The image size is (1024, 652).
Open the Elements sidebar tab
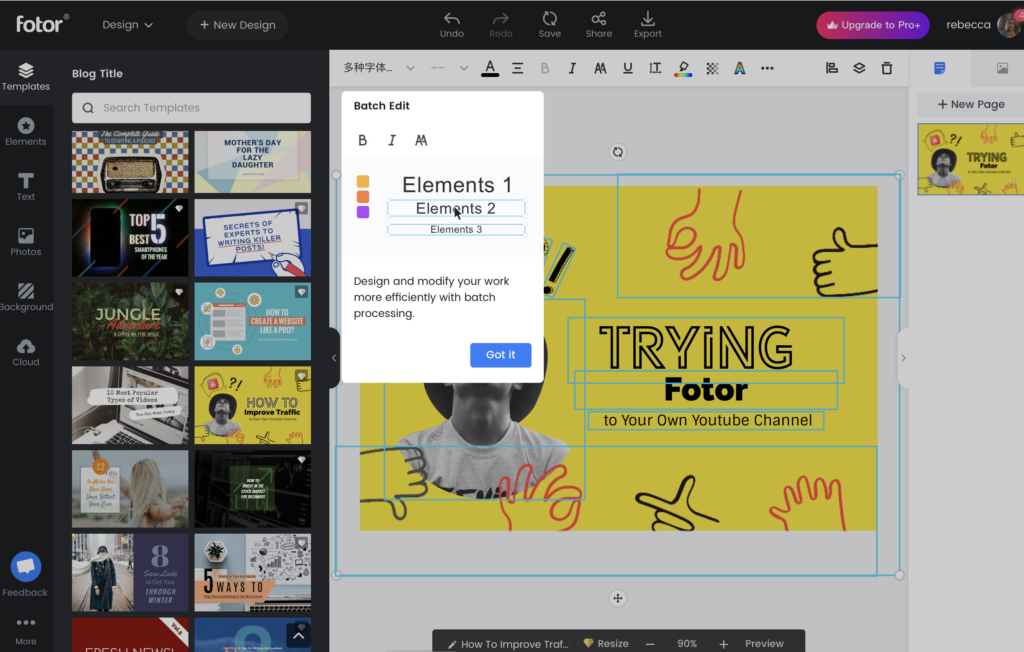(25, 131)
